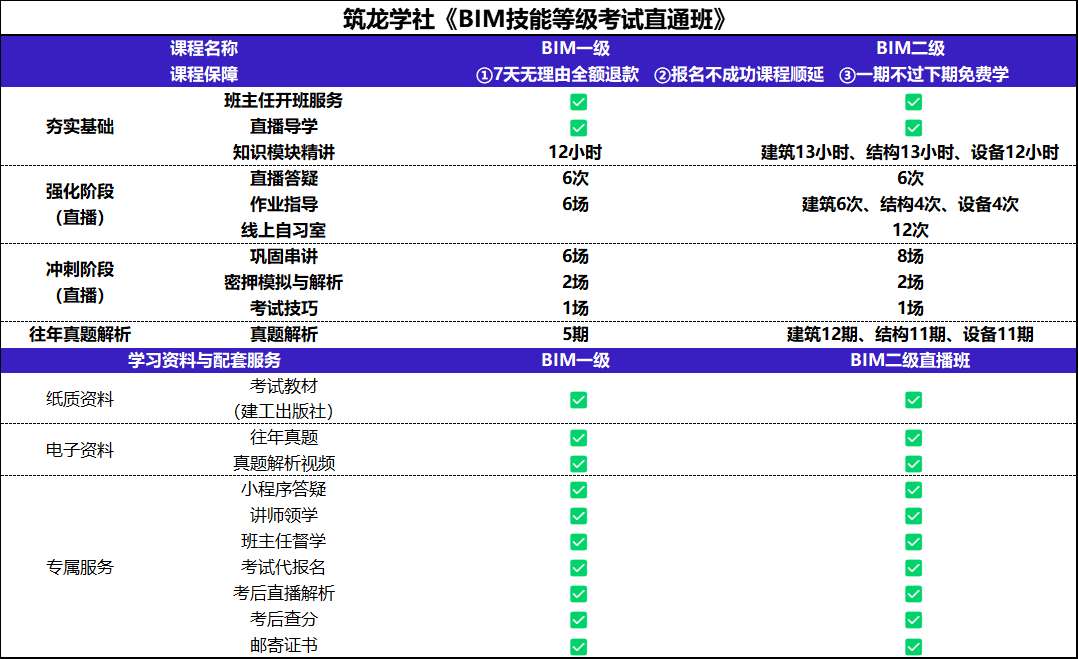This screenshot has width=1078, height=659.
Task: Toggle BIM一级 checkbox for 考试代报名
Action: pyautogui.click(x=578, y=567)
